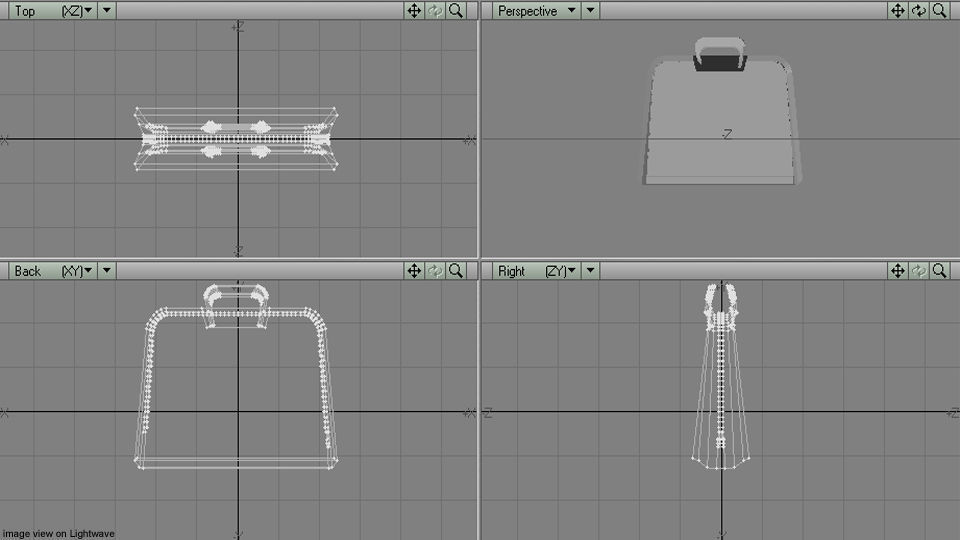
Task: Click the Back viewport rotate icon
Action: click(435, 271)
